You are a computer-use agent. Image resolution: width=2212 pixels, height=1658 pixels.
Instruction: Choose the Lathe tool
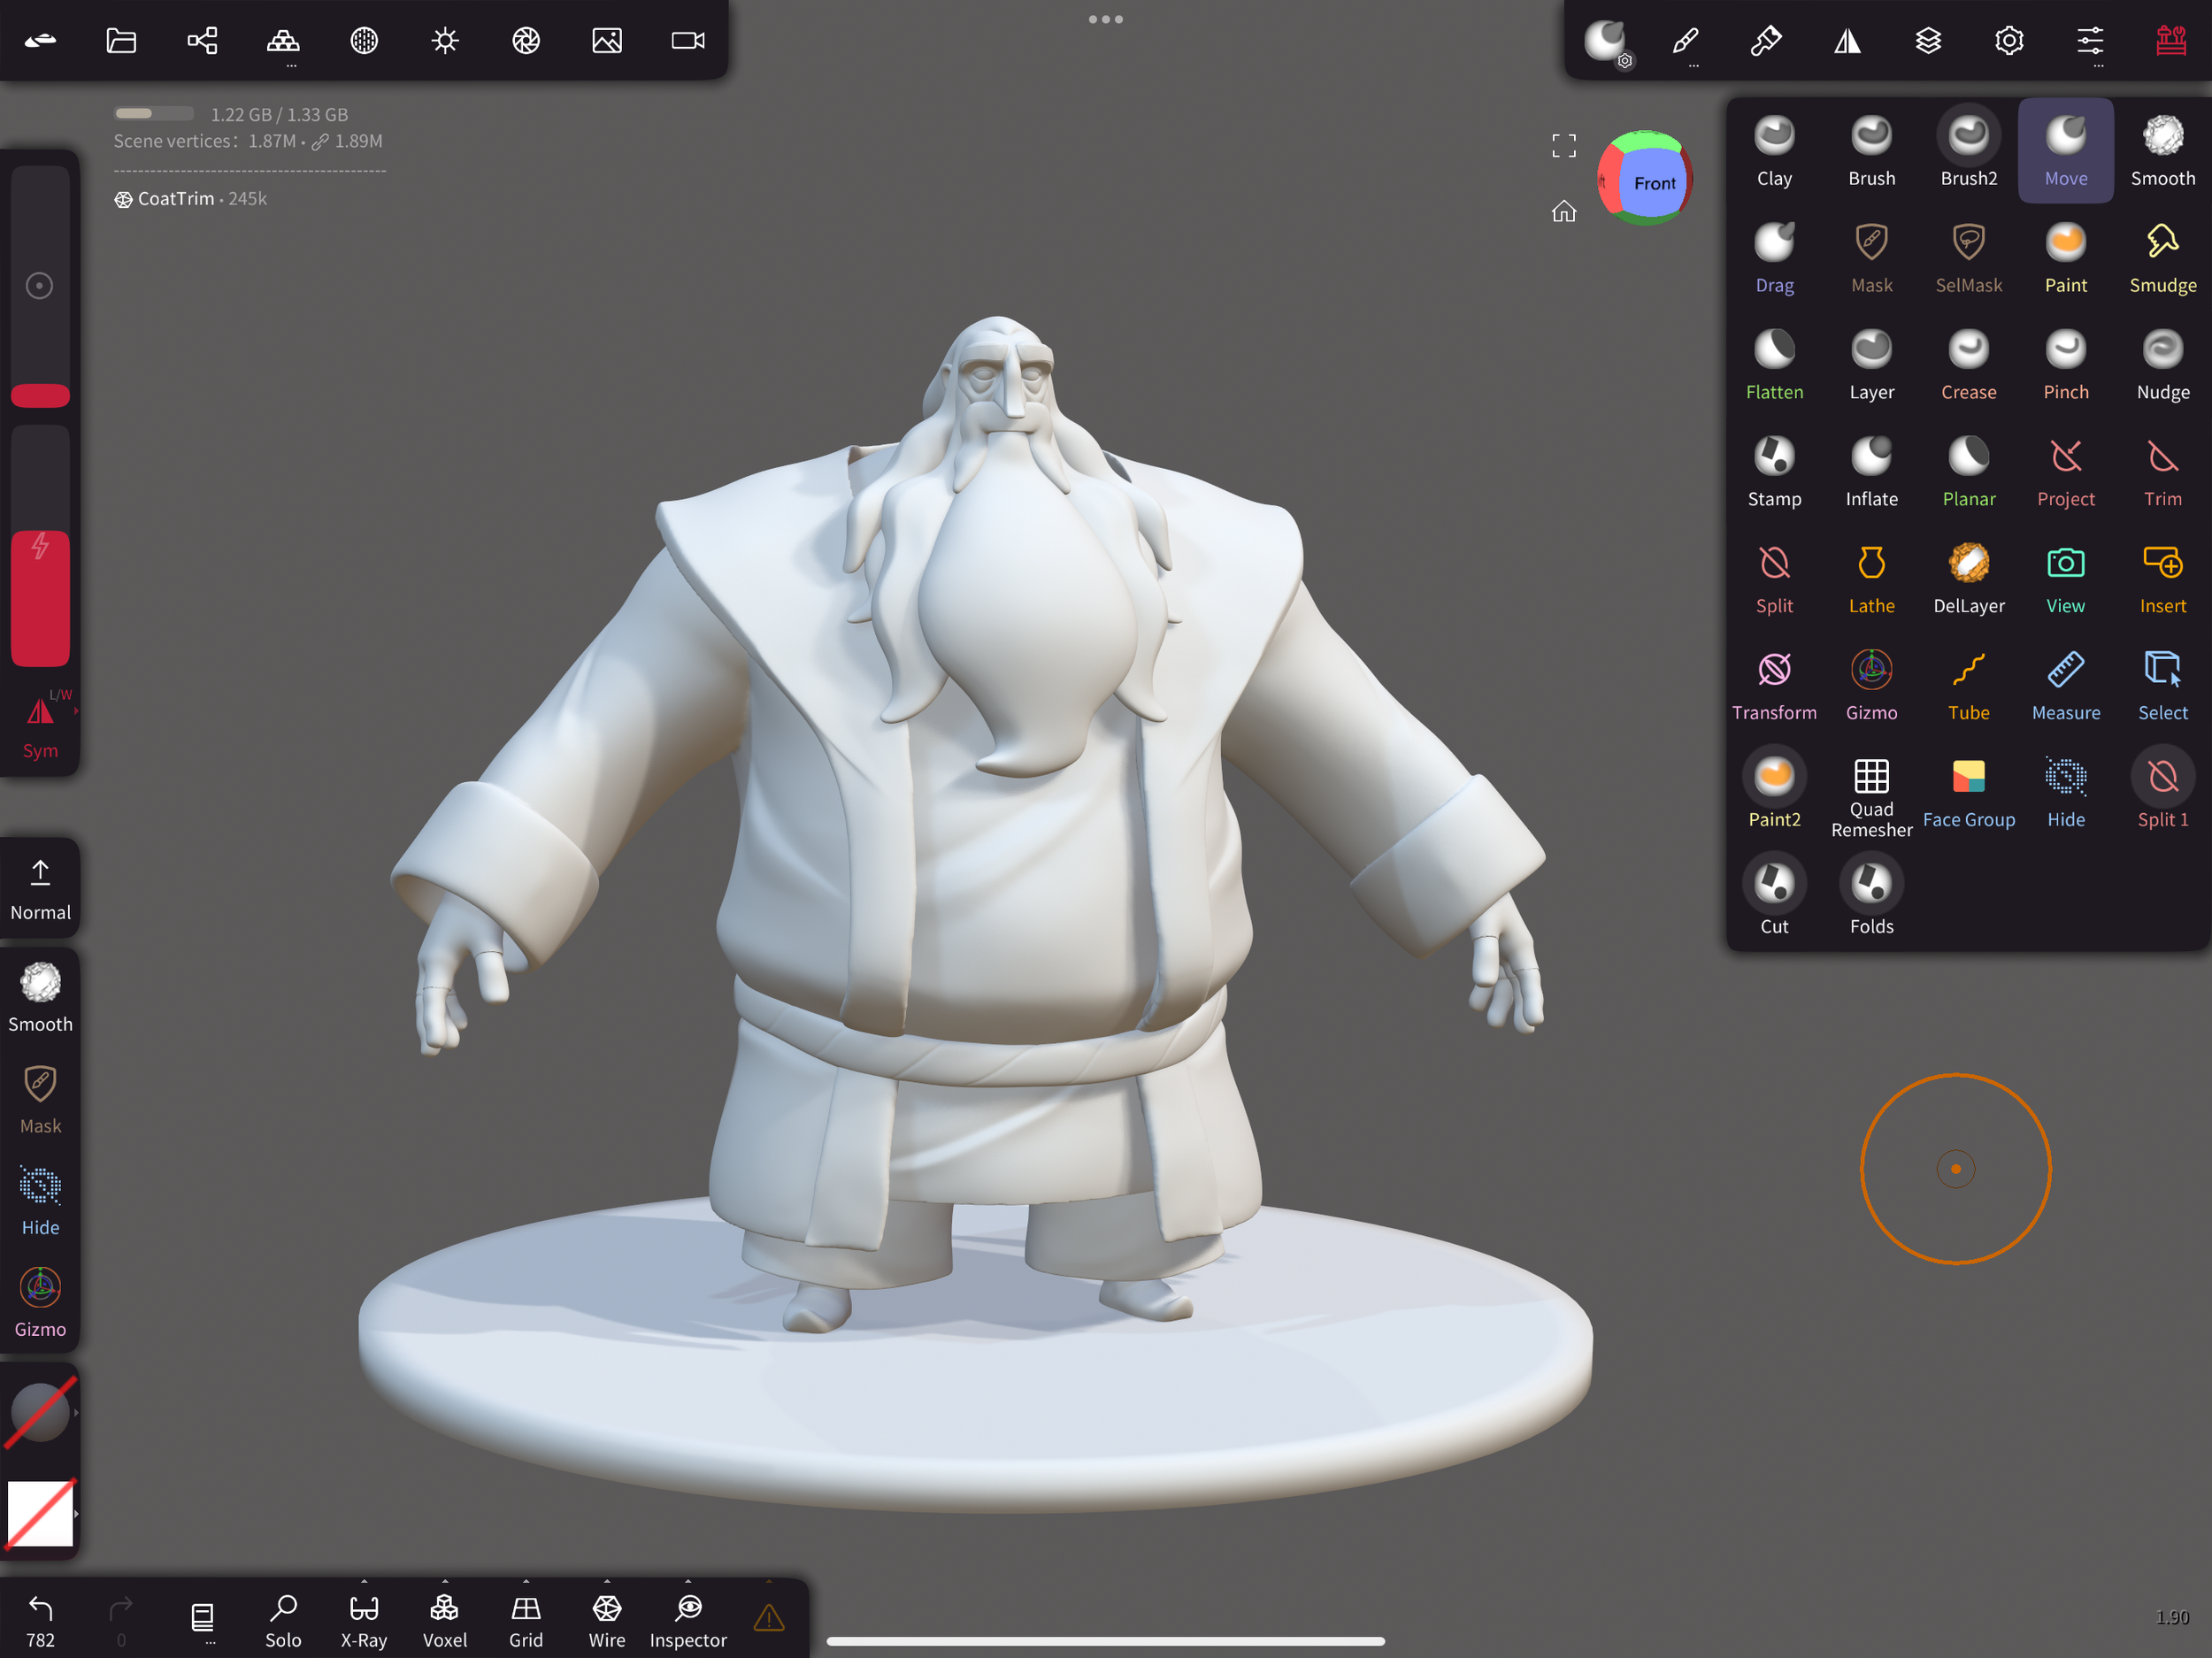[1871, 578]
